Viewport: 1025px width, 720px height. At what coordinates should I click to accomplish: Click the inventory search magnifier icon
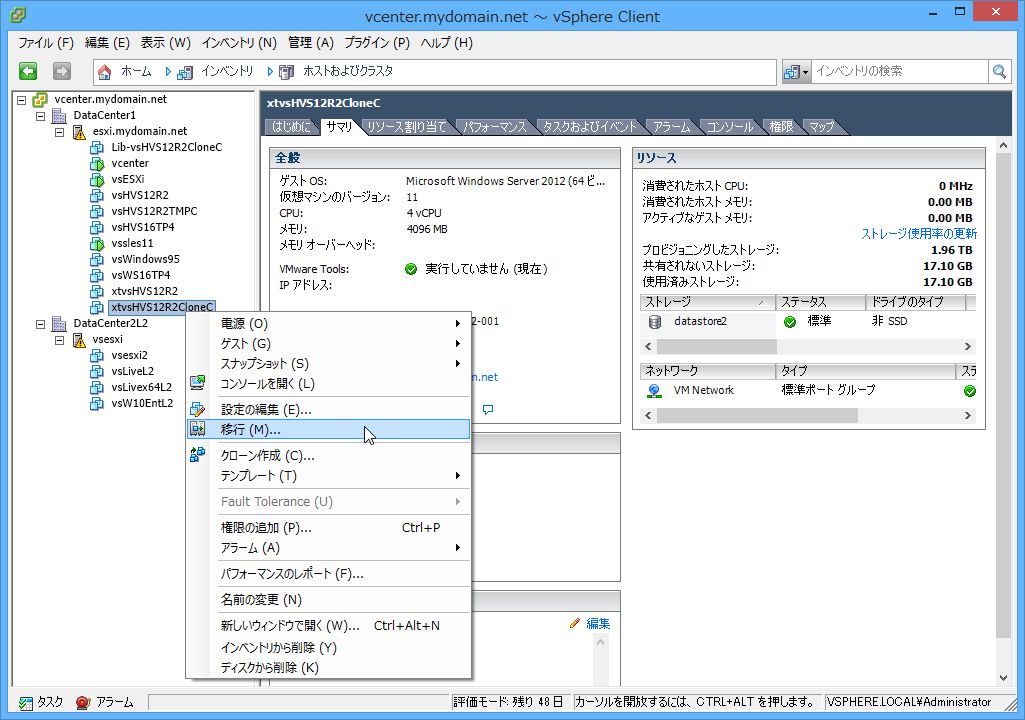[999, 71]
